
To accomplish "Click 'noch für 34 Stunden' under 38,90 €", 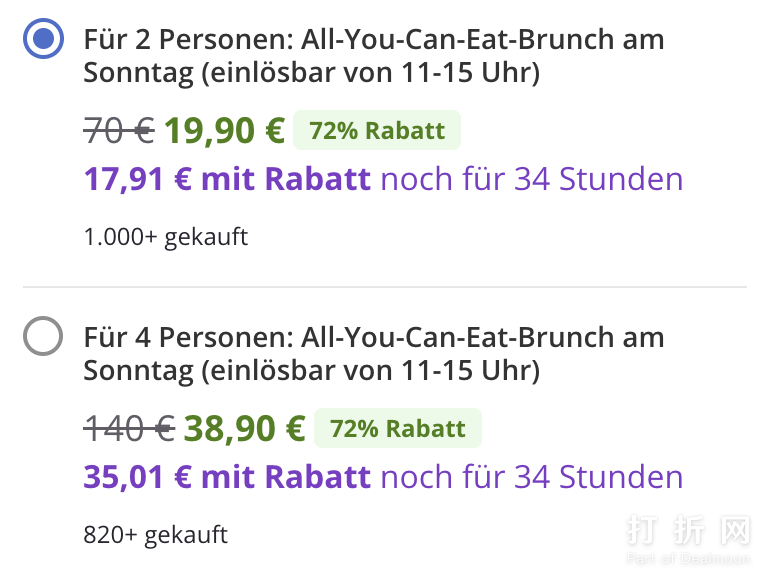I will (x=532, y=477).
